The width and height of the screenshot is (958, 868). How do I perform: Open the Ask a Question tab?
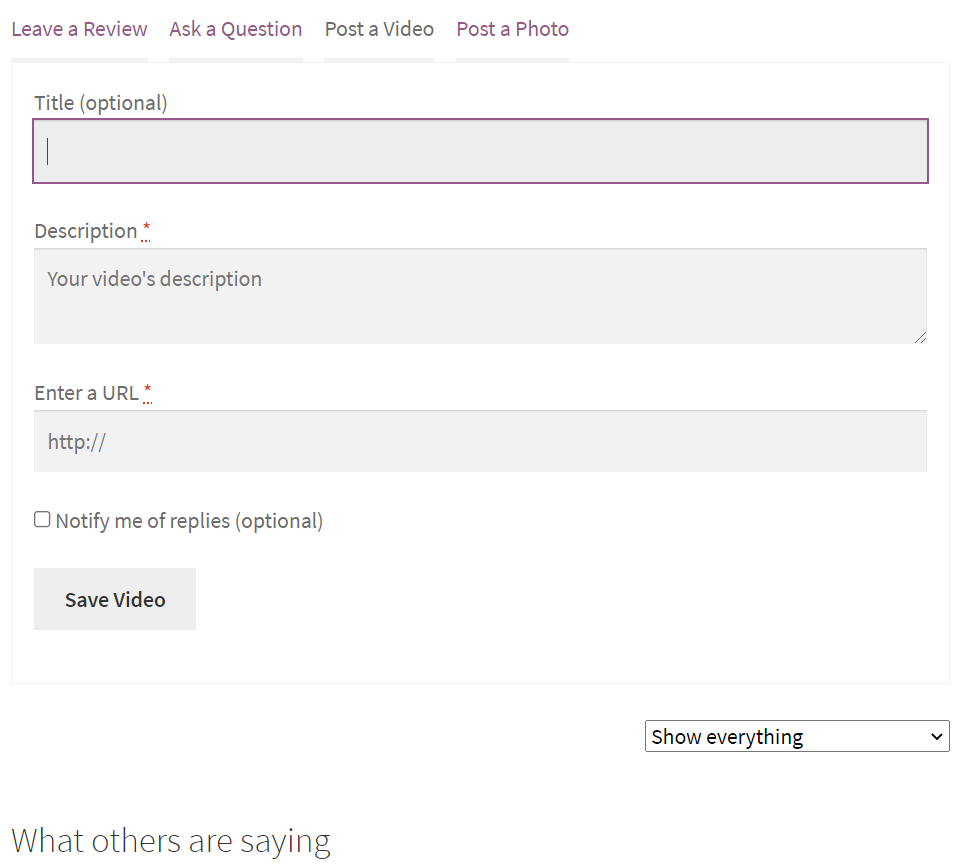click(x=236, y=29)
